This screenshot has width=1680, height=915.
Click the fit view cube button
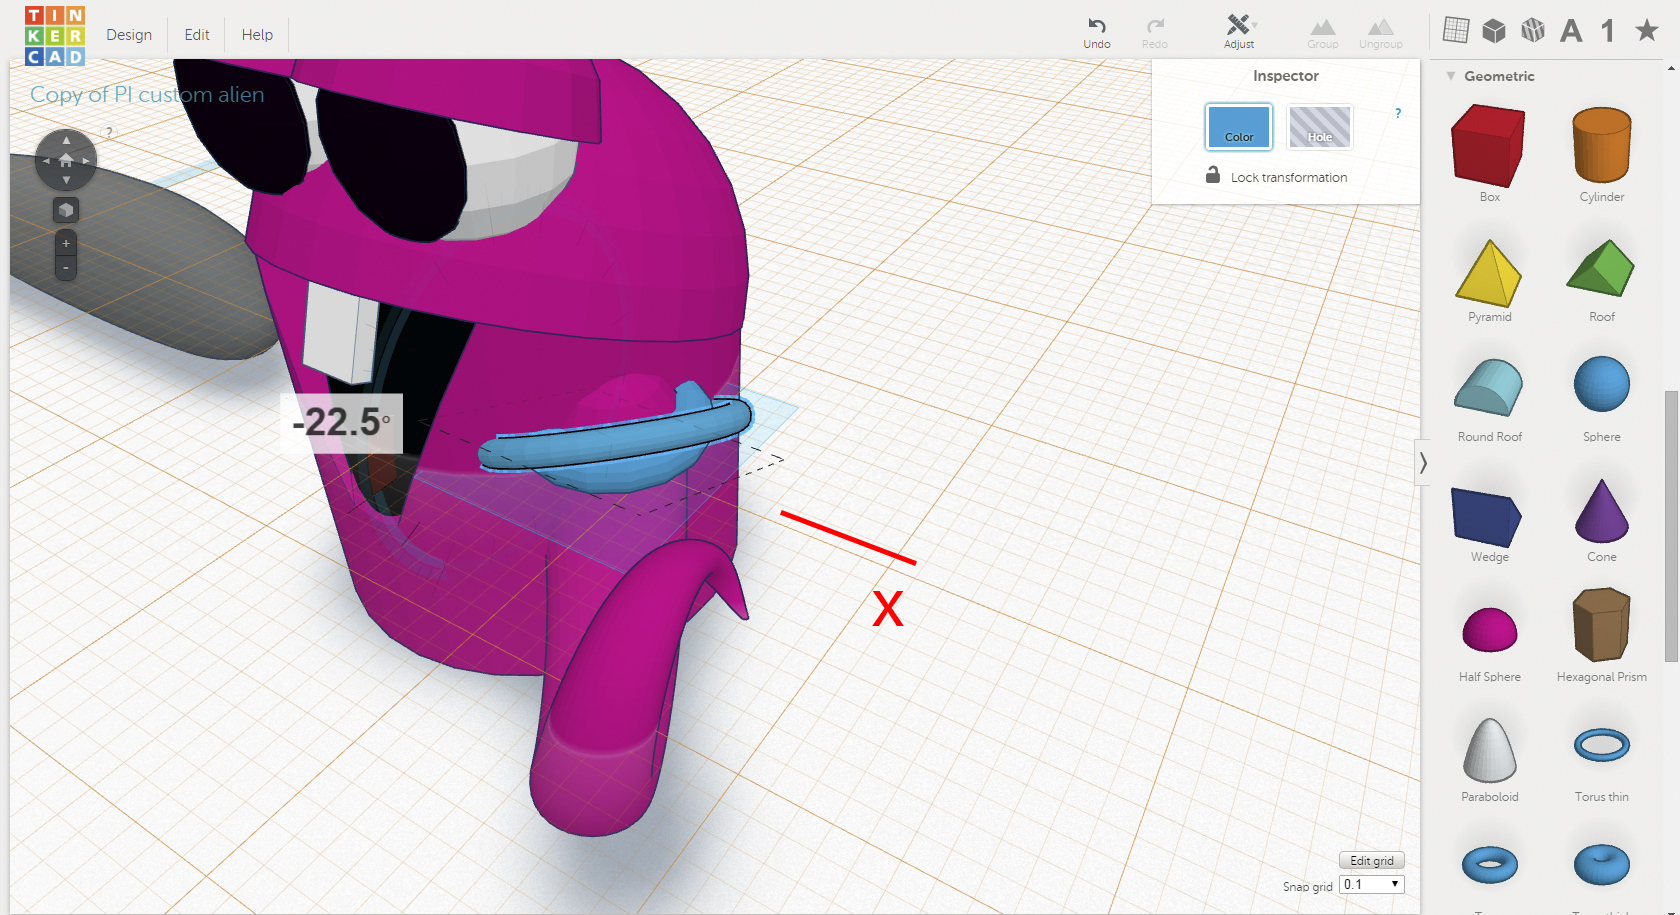(66, 210)
